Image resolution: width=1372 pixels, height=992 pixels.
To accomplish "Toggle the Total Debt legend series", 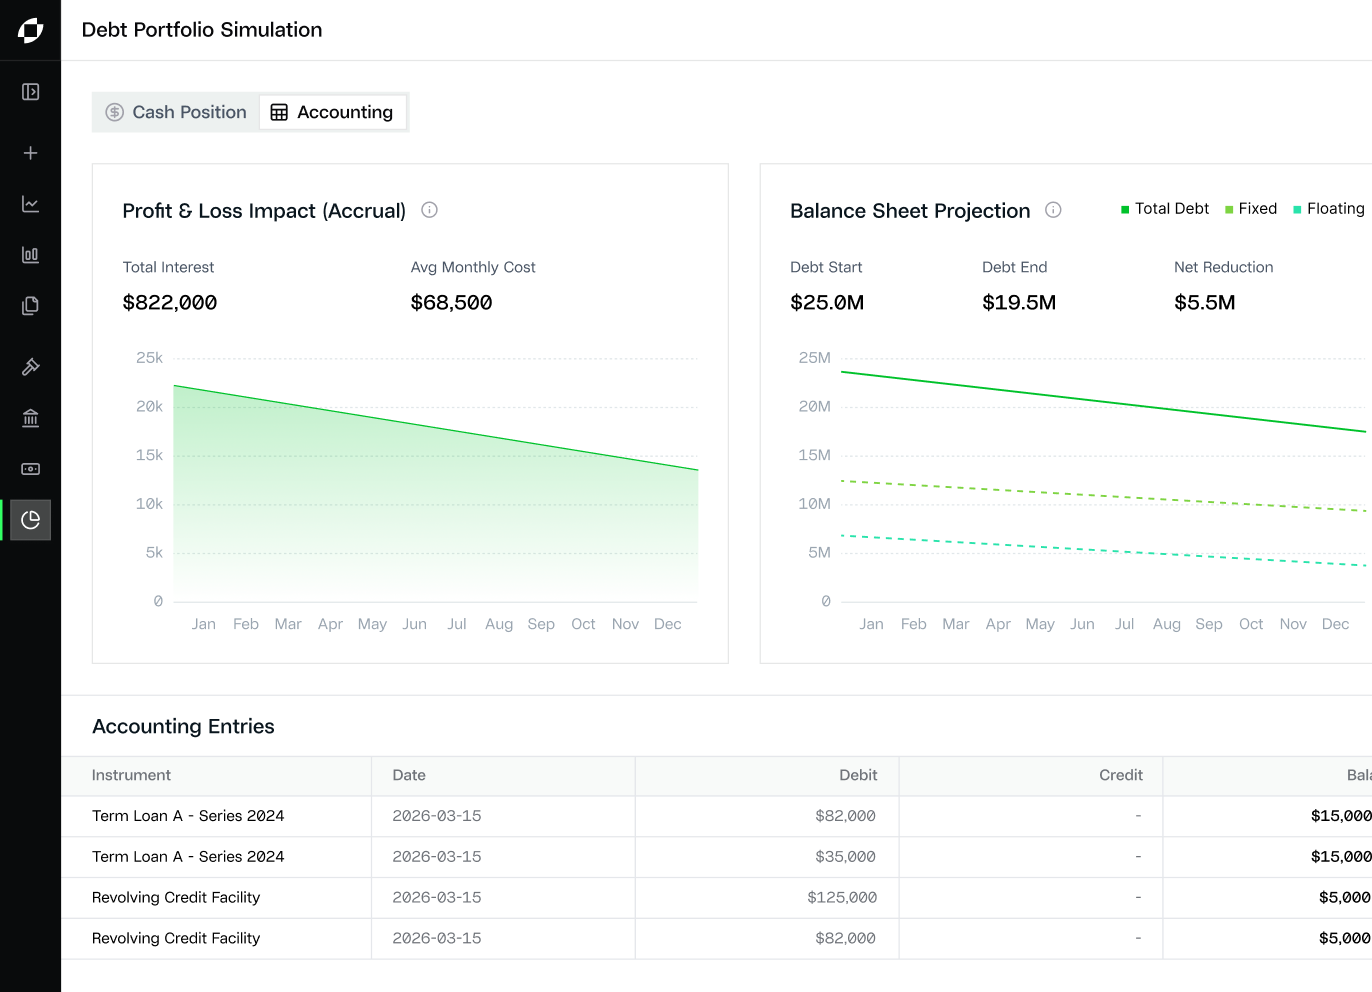I will tap(1165, 209).
